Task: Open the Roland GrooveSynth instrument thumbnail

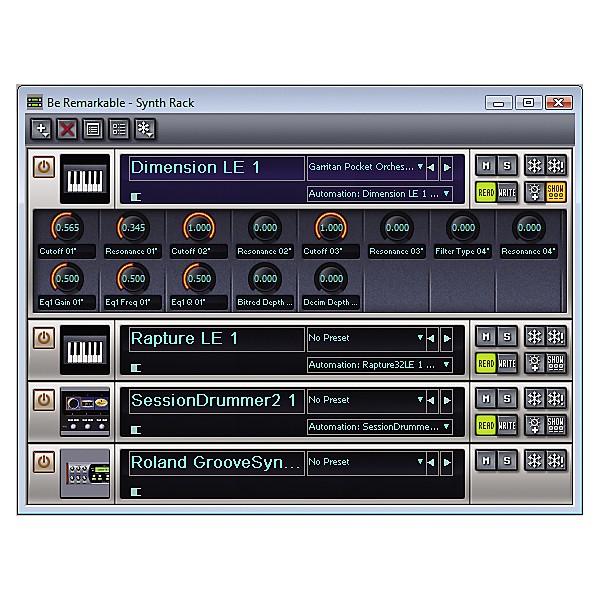Action: [x=85, y=474]
